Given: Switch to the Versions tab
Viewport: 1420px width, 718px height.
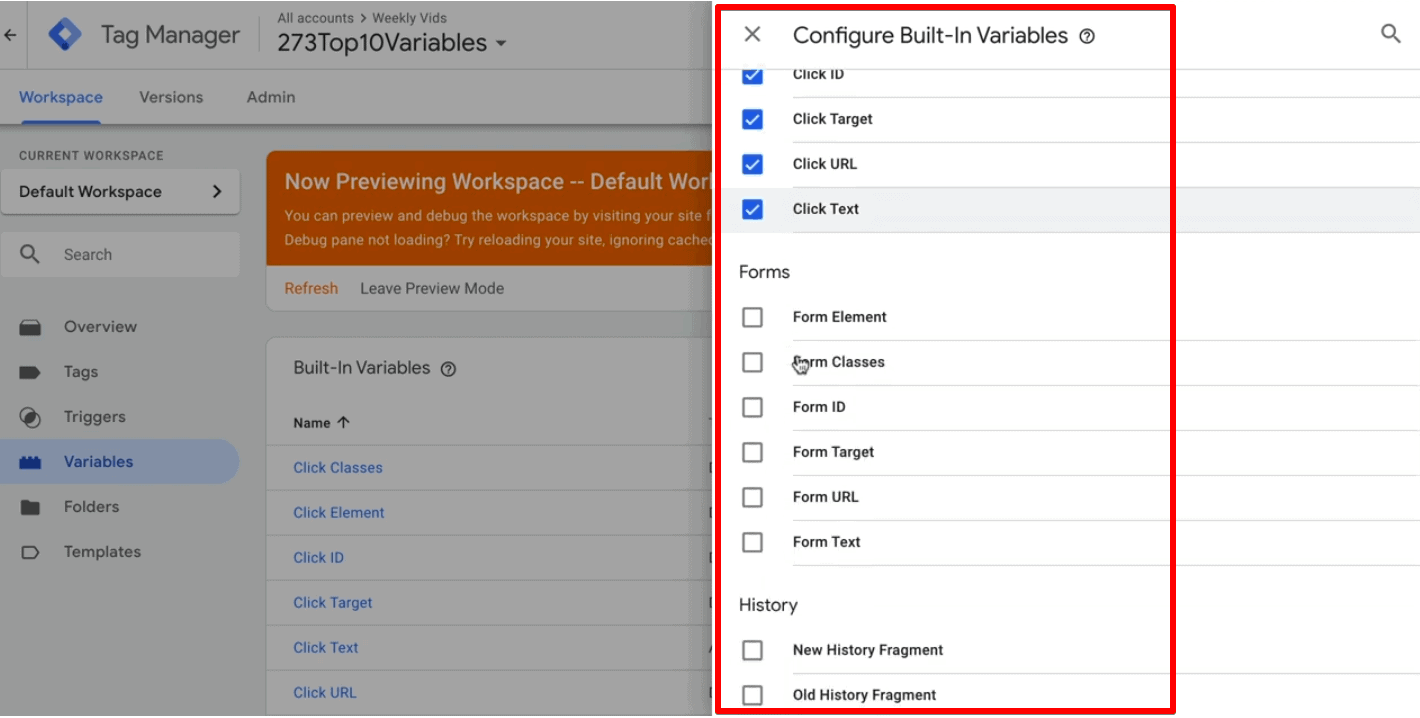Looking at the screenshot, I should (170, 97).
